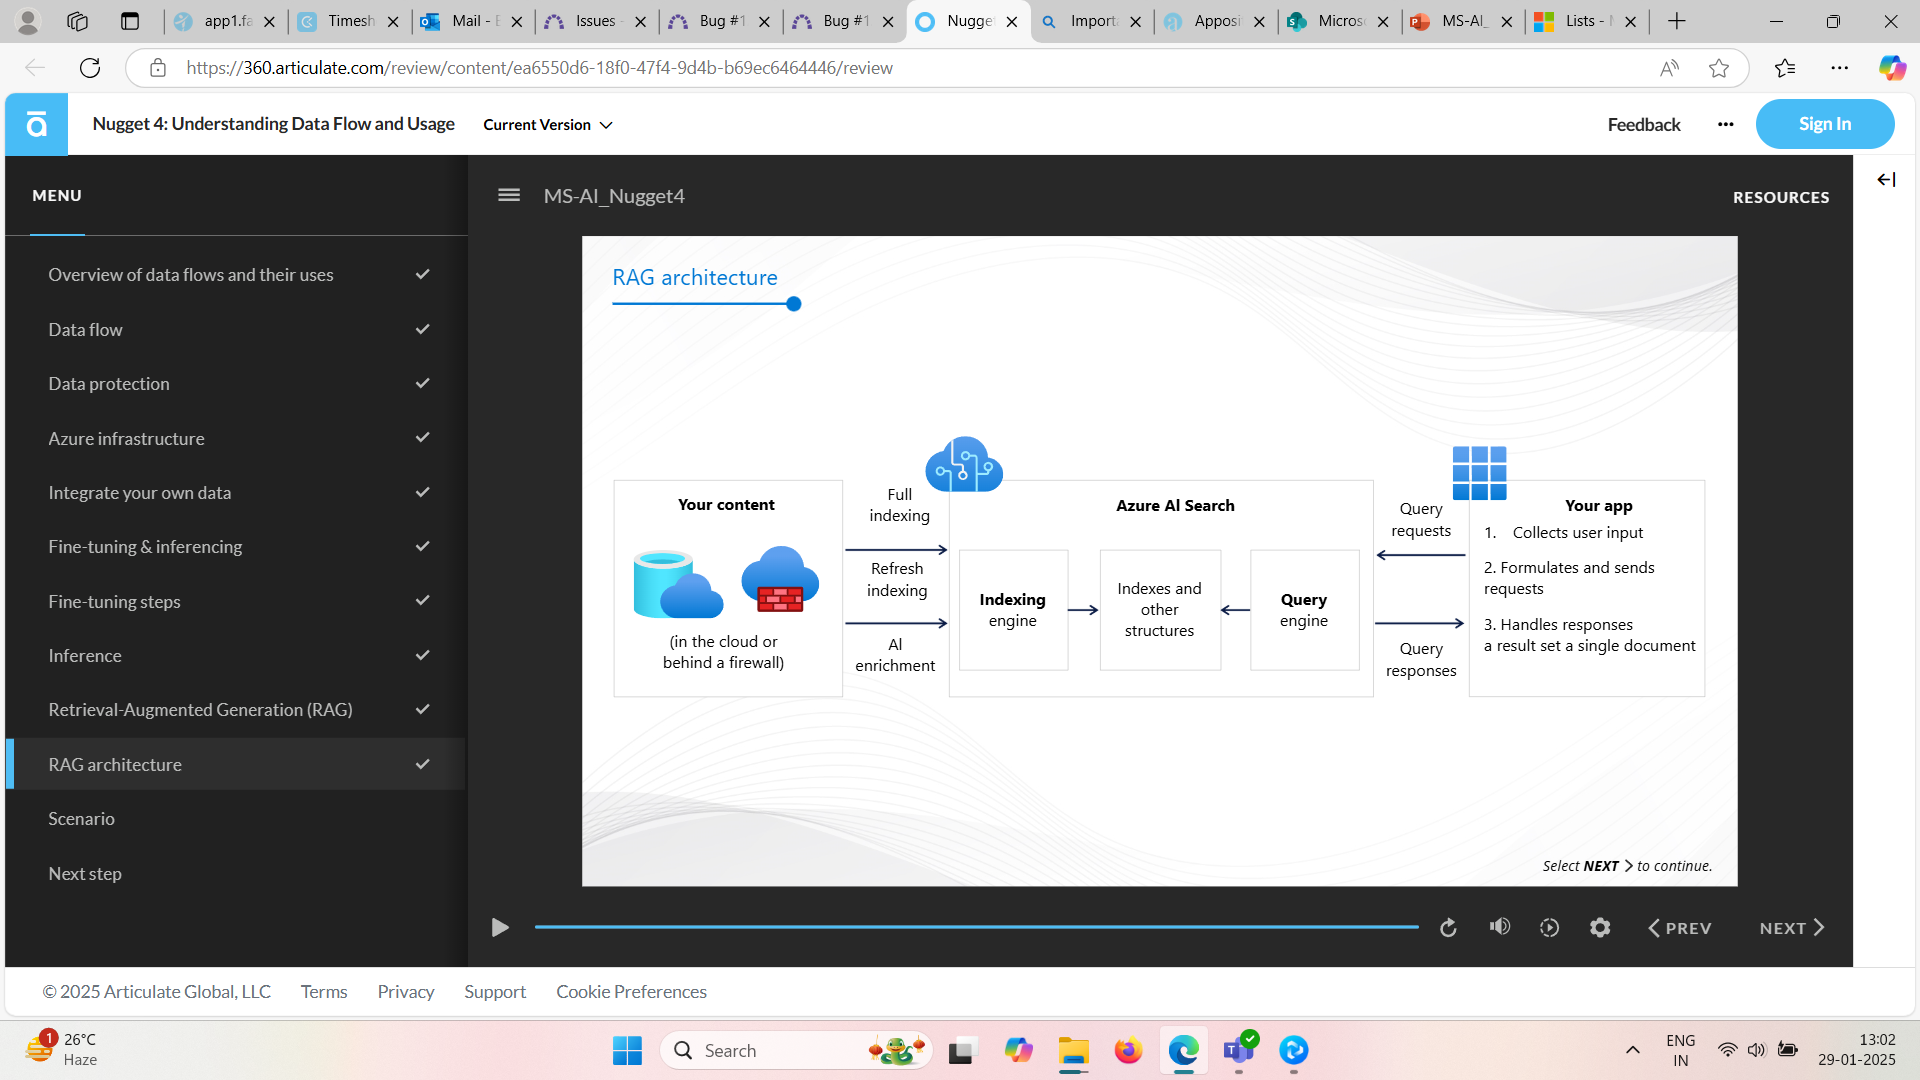Select Integrate your own data item

tap(235, 493)
